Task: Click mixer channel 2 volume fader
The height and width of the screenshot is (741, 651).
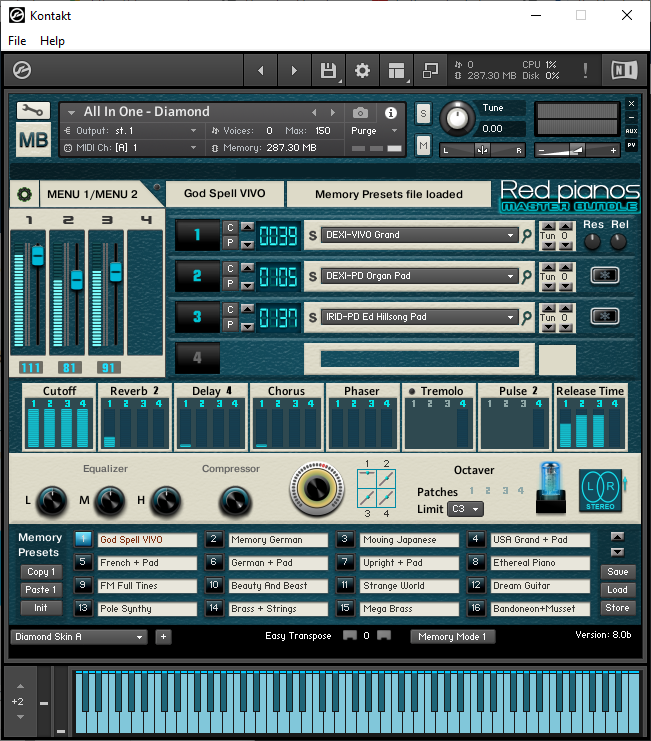Action: 77,280
